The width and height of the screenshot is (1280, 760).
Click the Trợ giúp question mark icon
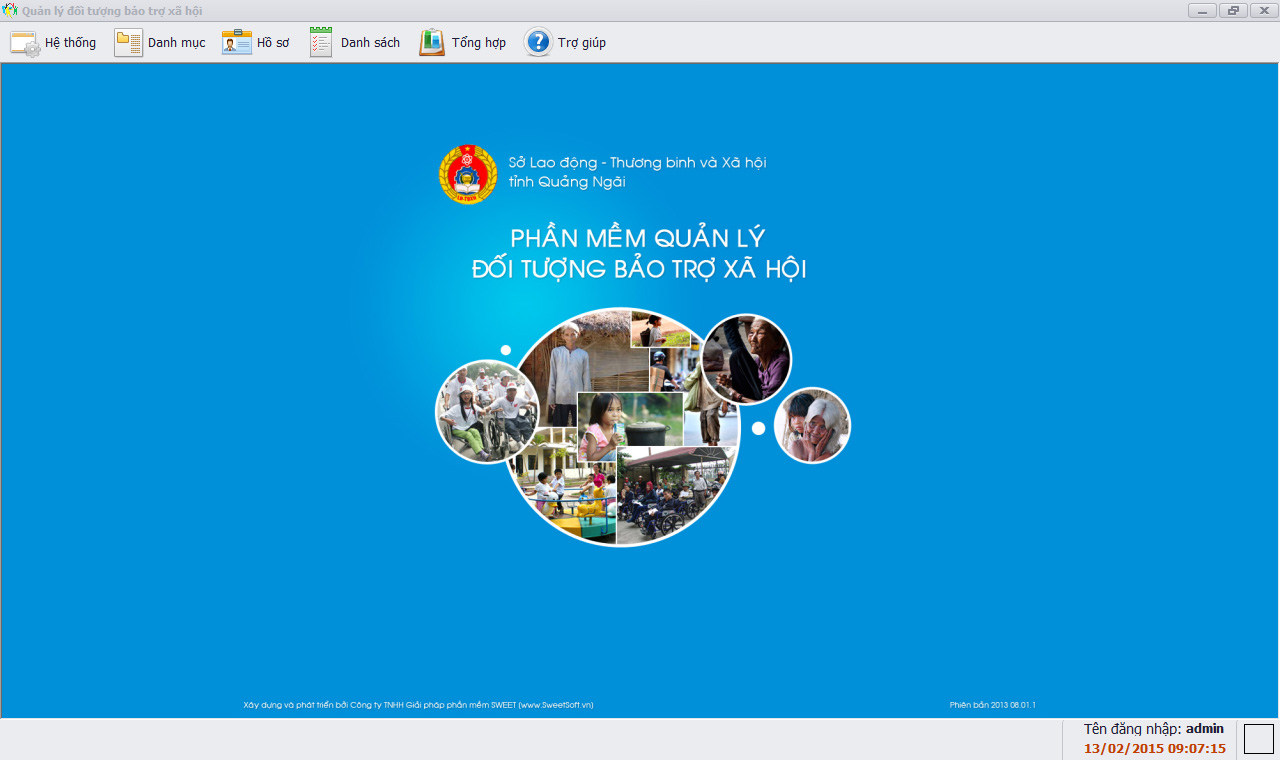tap(538, 42)
